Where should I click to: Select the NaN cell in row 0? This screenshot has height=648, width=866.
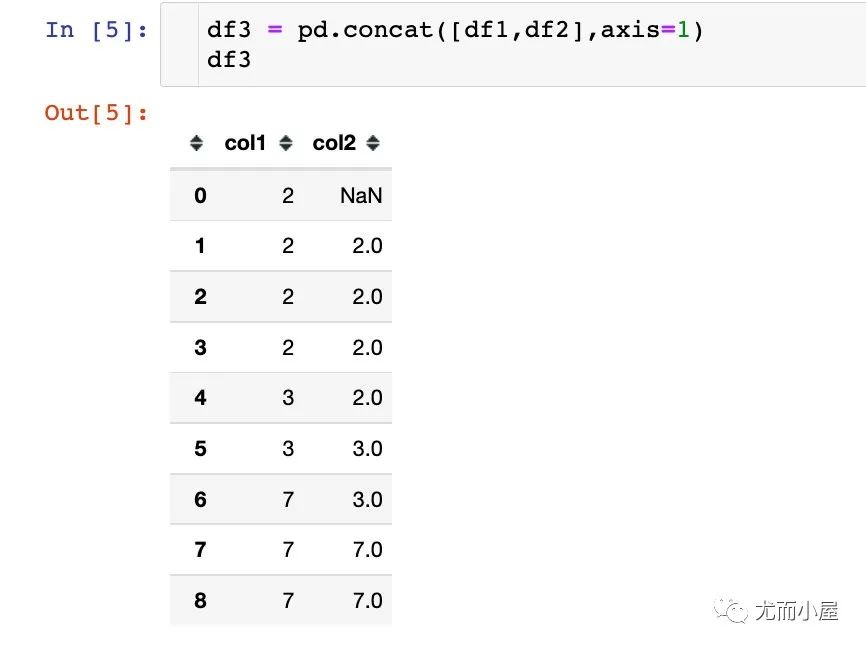coord(361,196)
